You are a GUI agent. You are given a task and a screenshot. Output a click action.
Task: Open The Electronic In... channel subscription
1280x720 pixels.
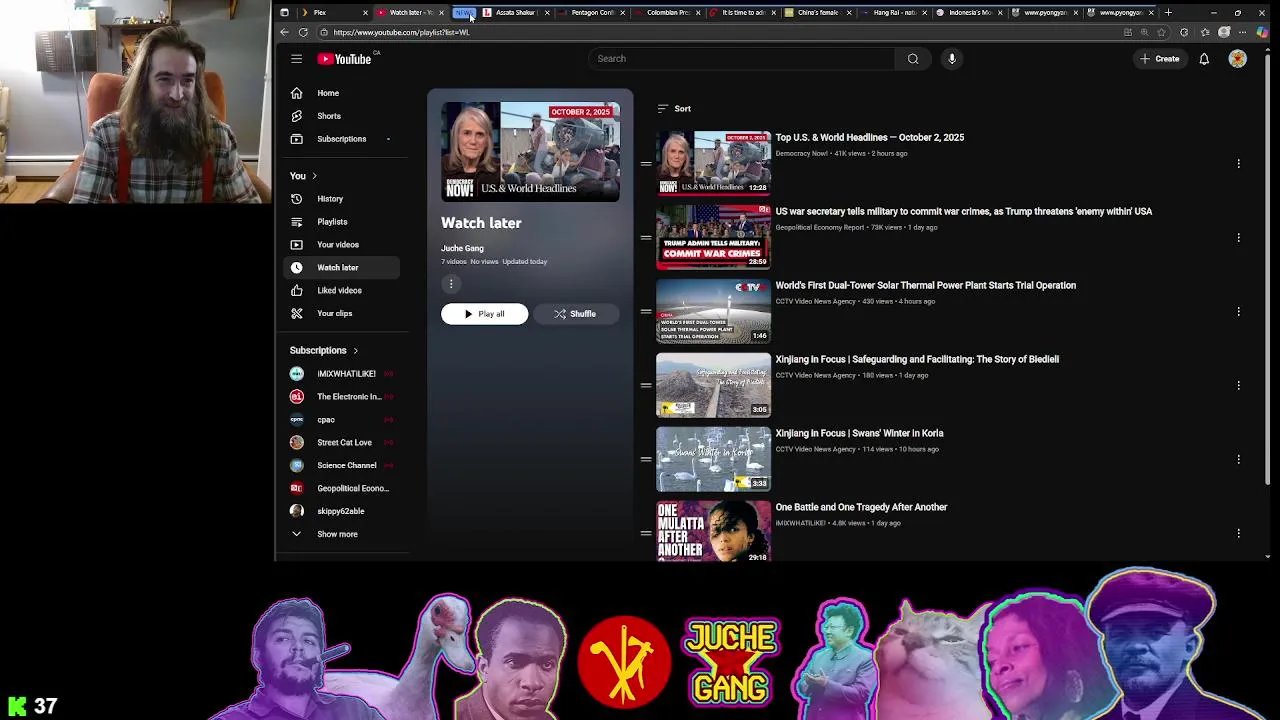tap(340, 397)
